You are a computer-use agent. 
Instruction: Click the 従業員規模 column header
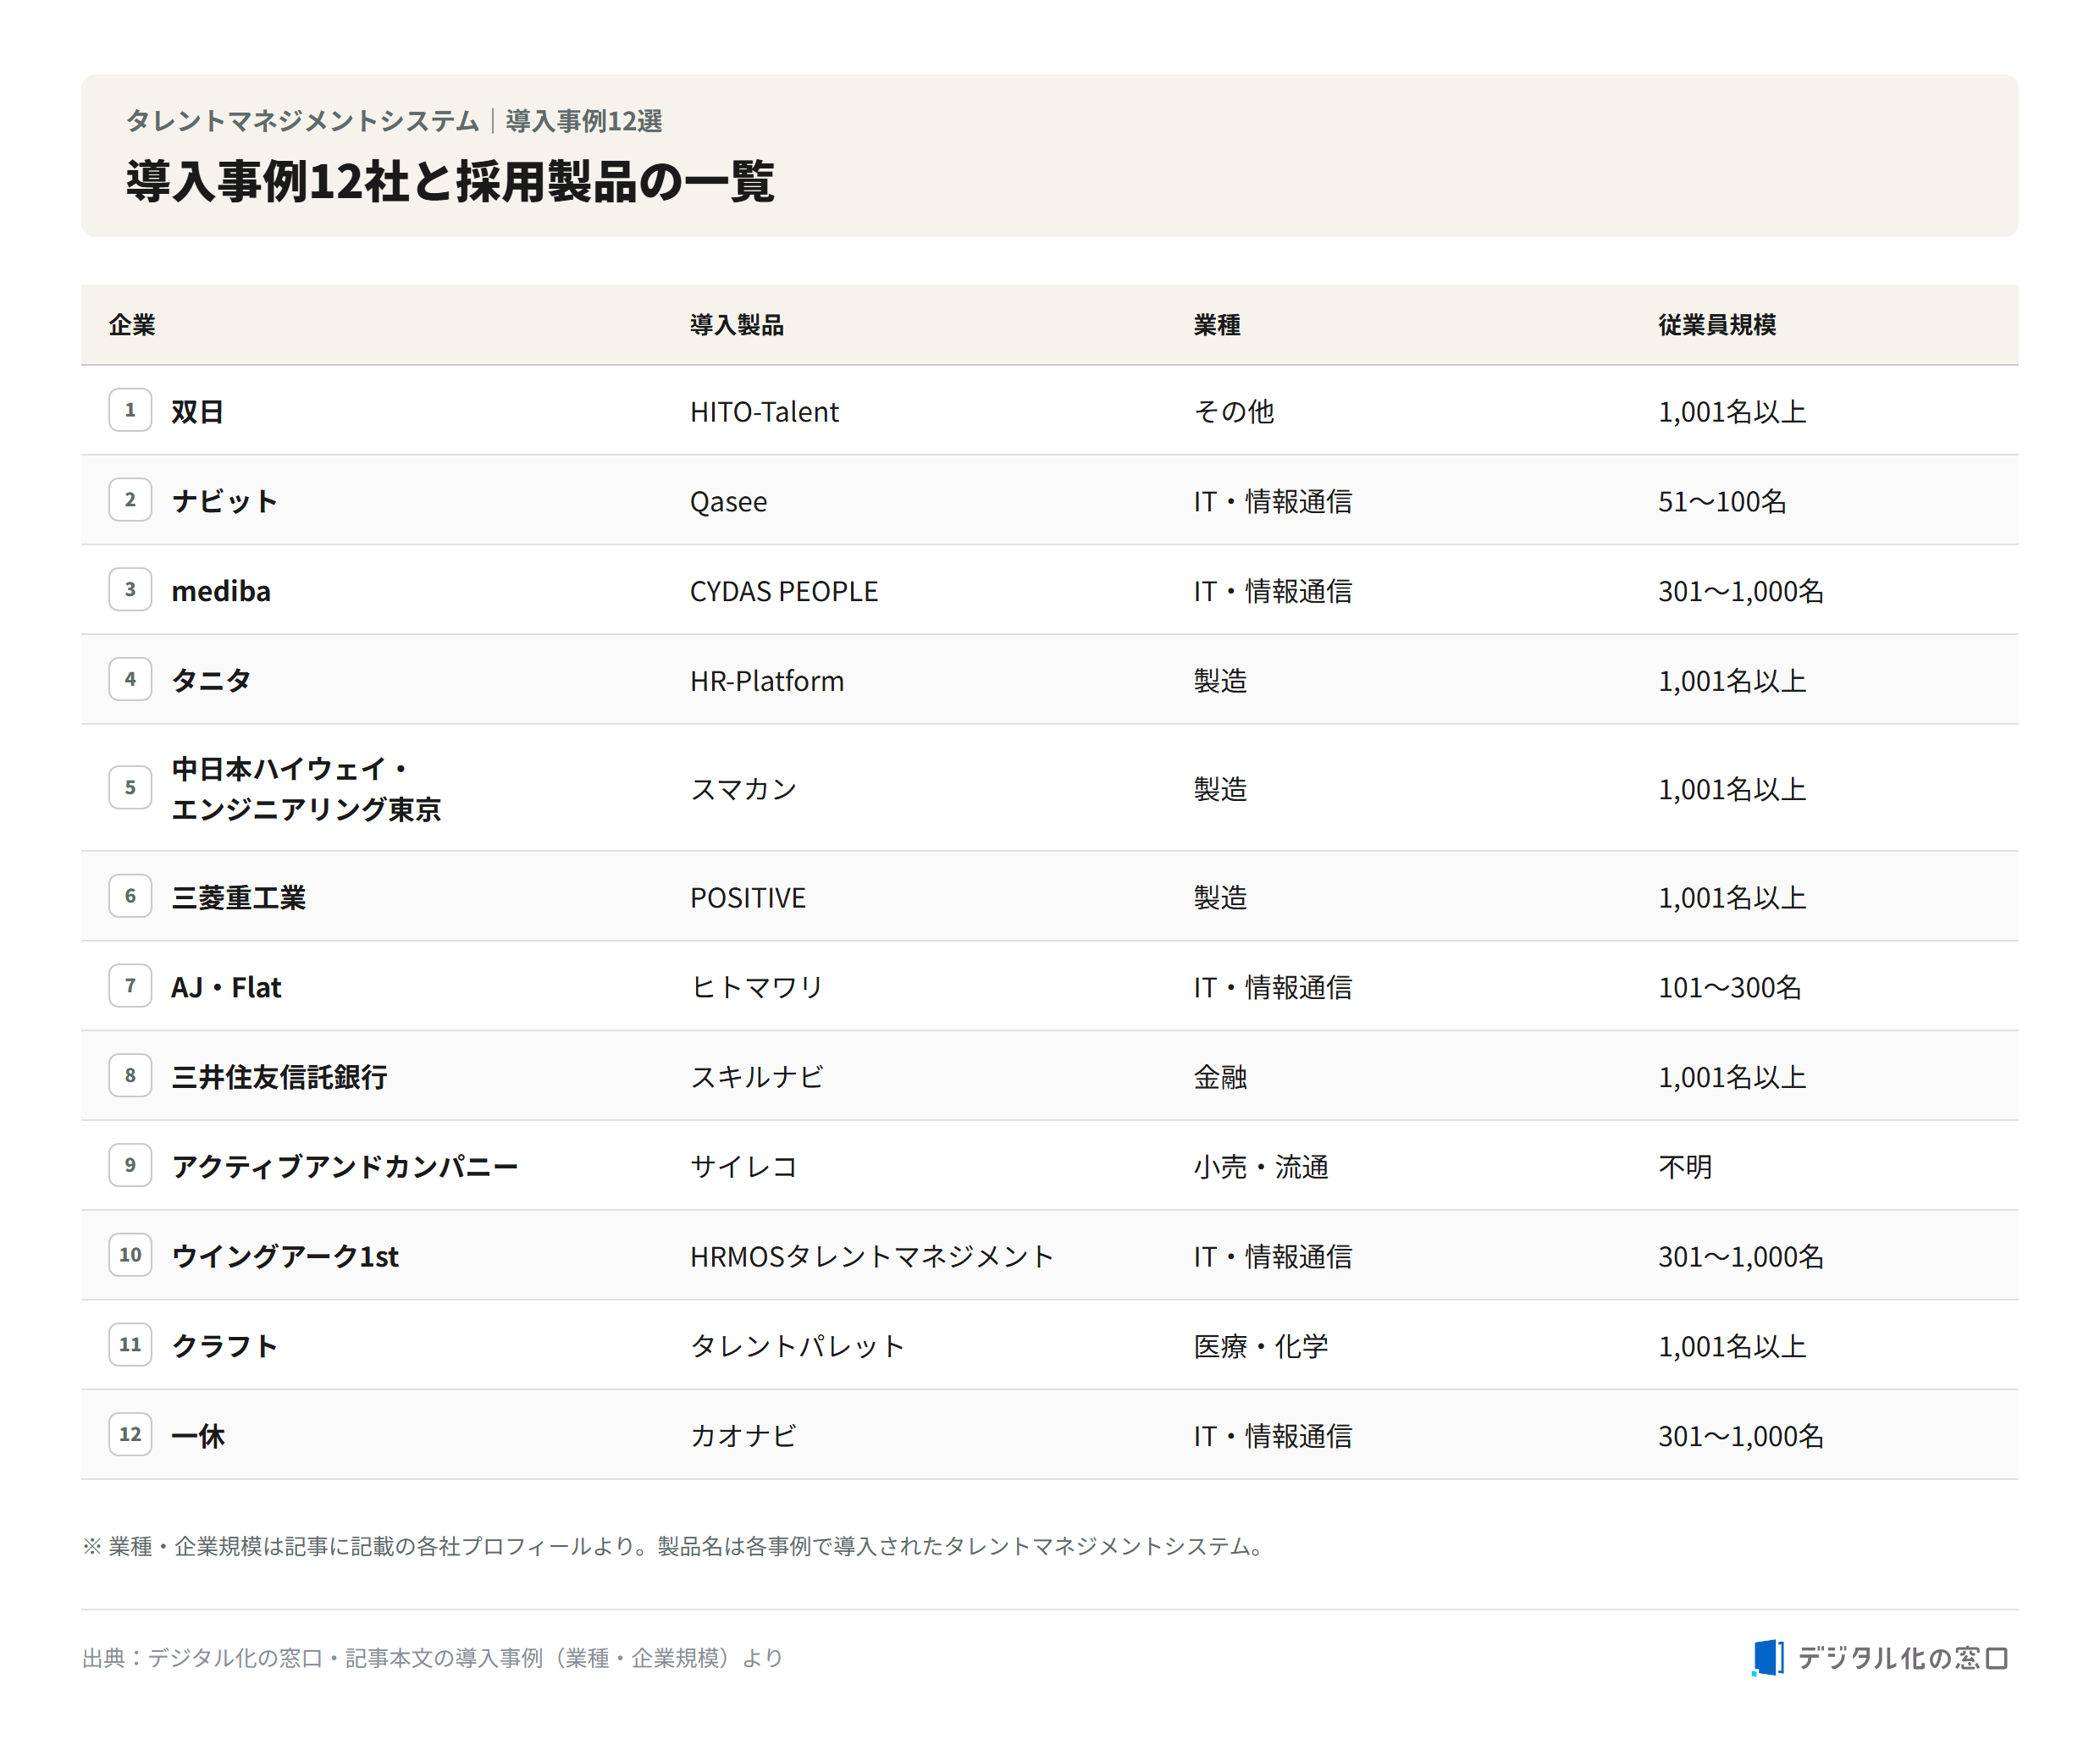click(x=1717, y=325)
